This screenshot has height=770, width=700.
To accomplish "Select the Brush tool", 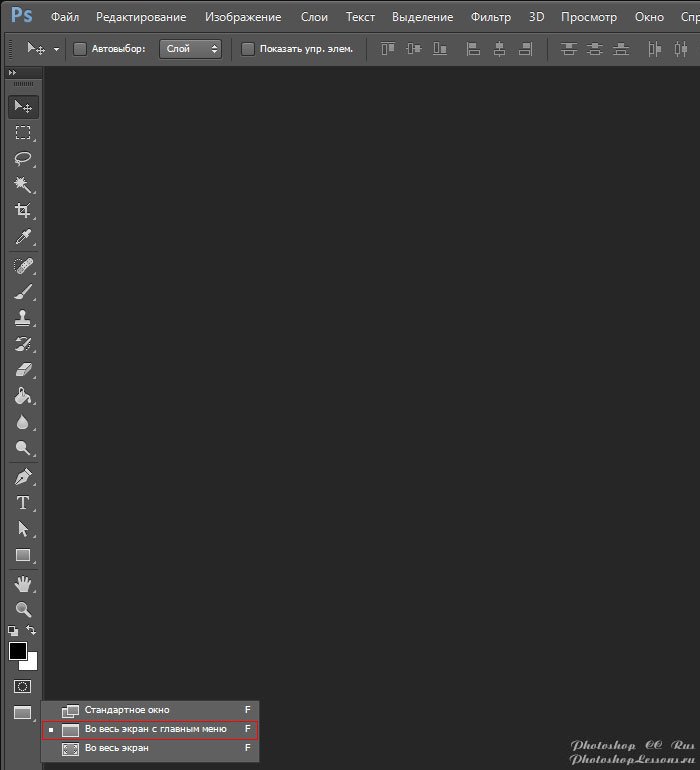I will [22, 292].
